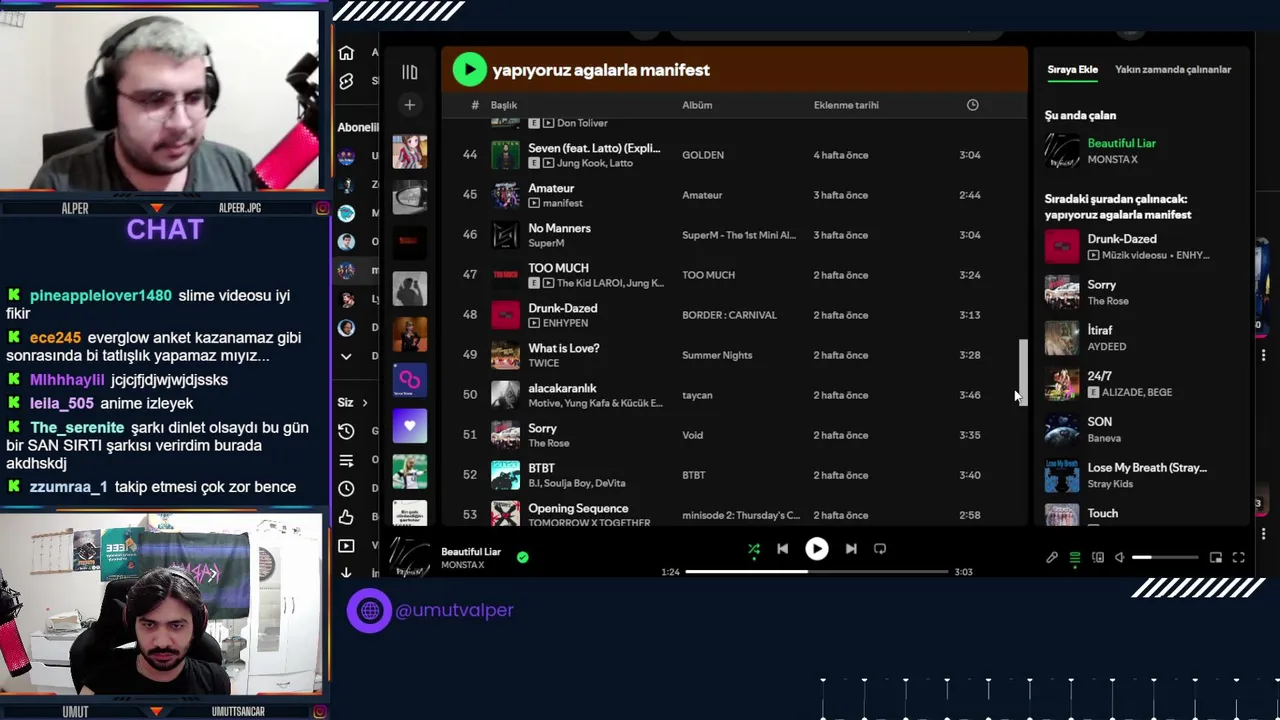
Task: Click the green playlist play button
Action: coord(469,69)
